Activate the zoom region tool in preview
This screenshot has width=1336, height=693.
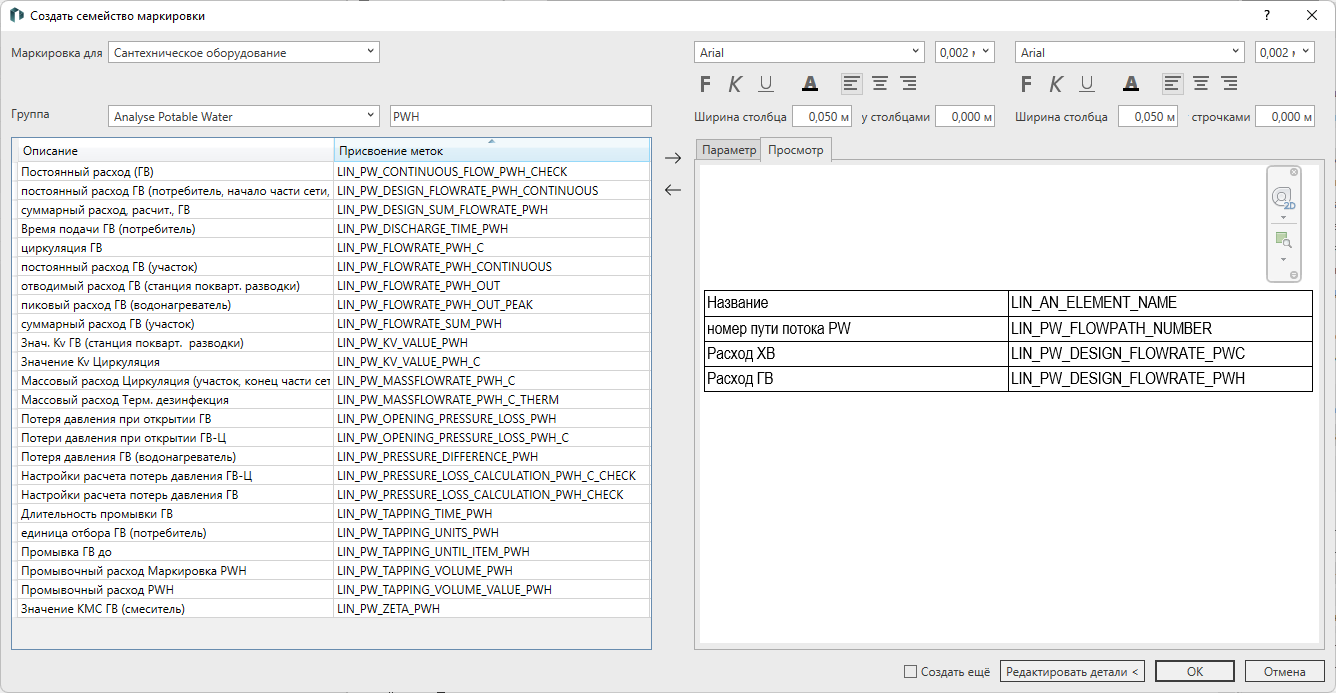tap(1282, 240)
